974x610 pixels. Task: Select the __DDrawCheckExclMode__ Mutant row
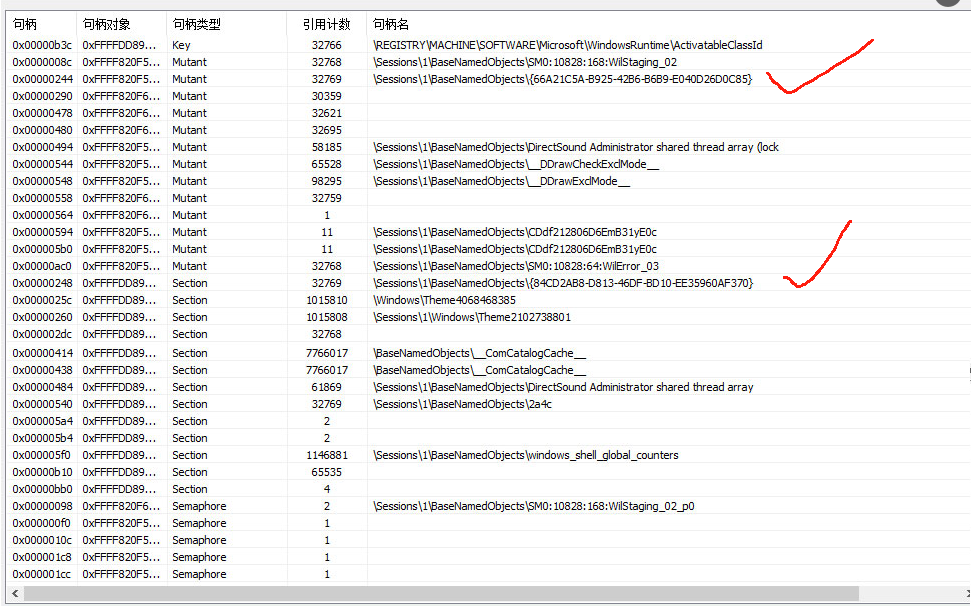516,164
